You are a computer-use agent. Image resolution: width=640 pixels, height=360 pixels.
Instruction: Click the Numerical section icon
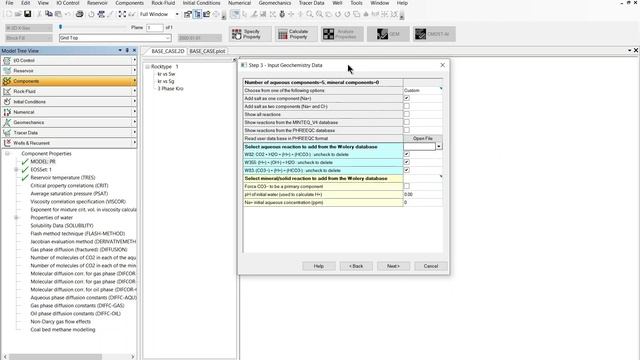click(x=7, y=112)
